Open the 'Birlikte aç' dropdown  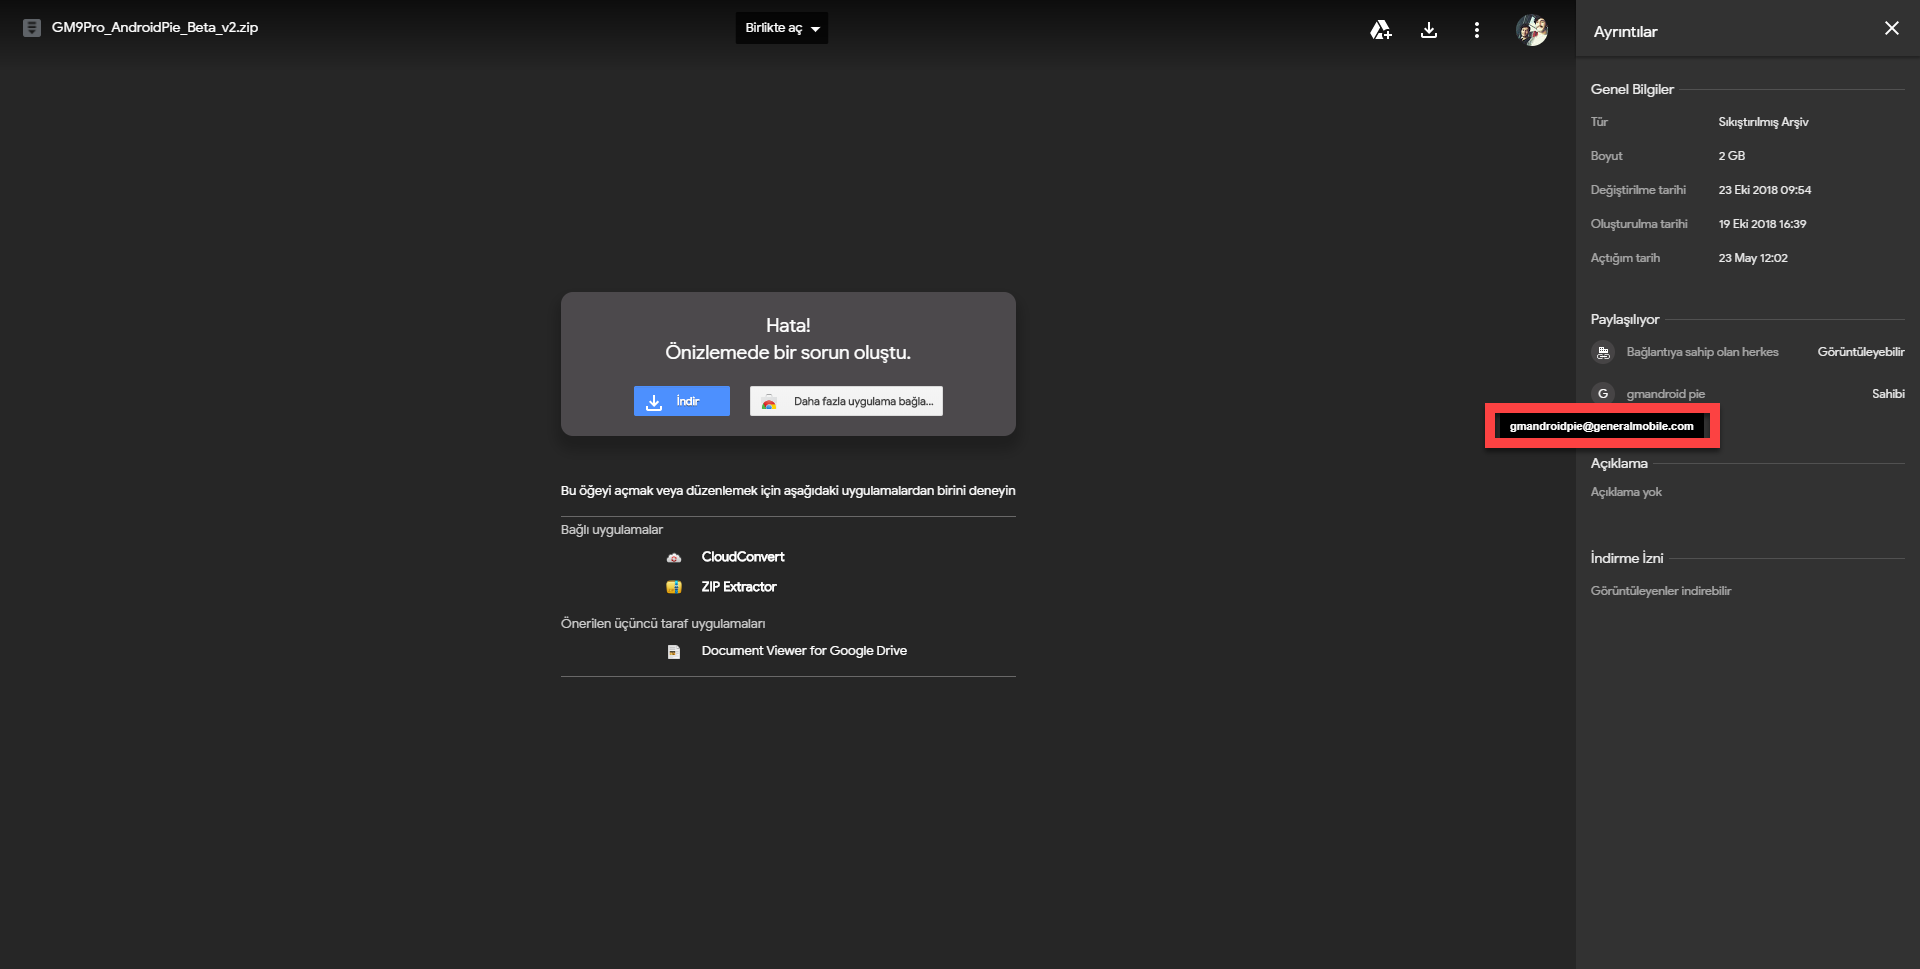(x=782, y=28)
